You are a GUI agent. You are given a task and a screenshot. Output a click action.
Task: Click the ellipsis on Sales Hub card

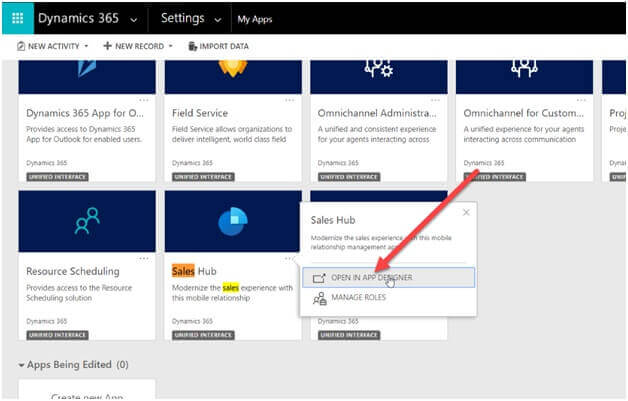[289, 258]
